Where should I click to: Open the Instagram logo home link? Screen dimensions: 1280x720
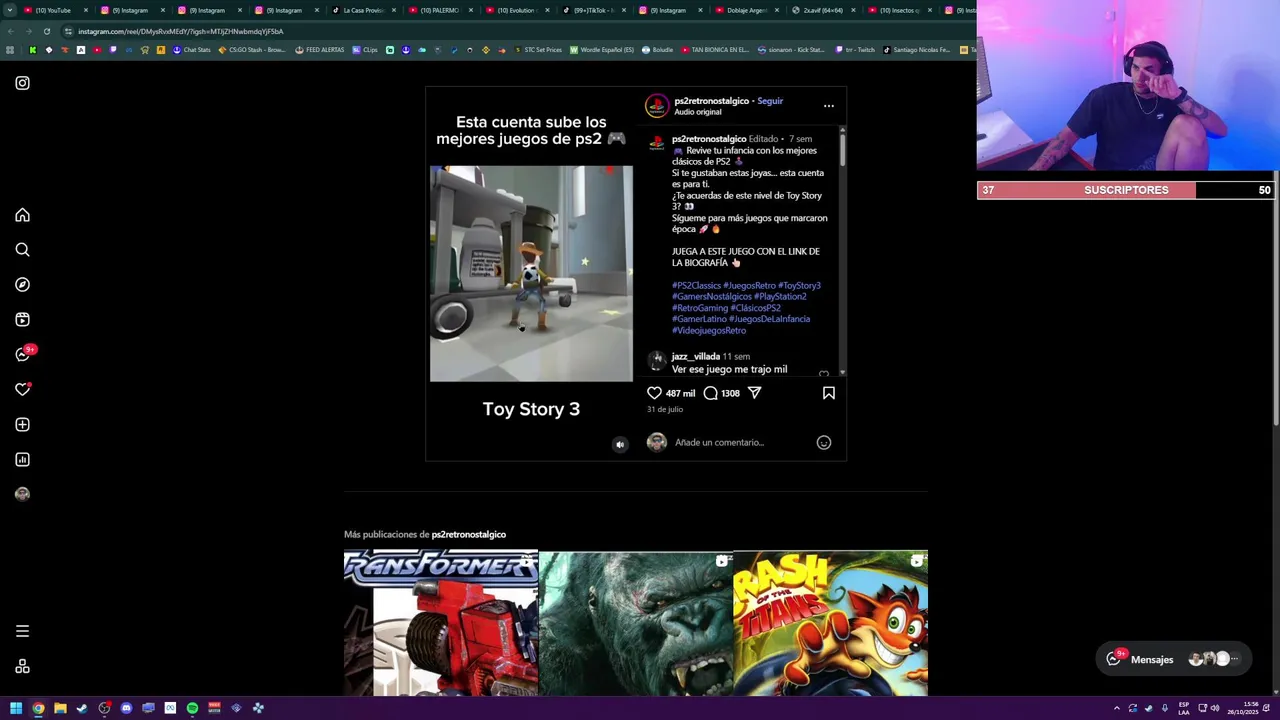(x=22, y=83)
